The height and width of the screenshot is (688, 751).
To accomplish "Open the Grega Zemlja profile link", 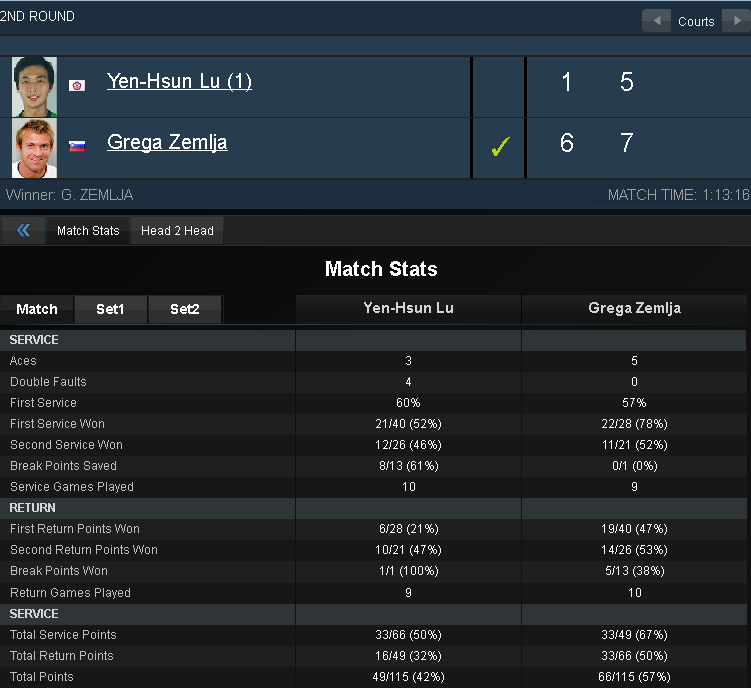I will [167, 142].
